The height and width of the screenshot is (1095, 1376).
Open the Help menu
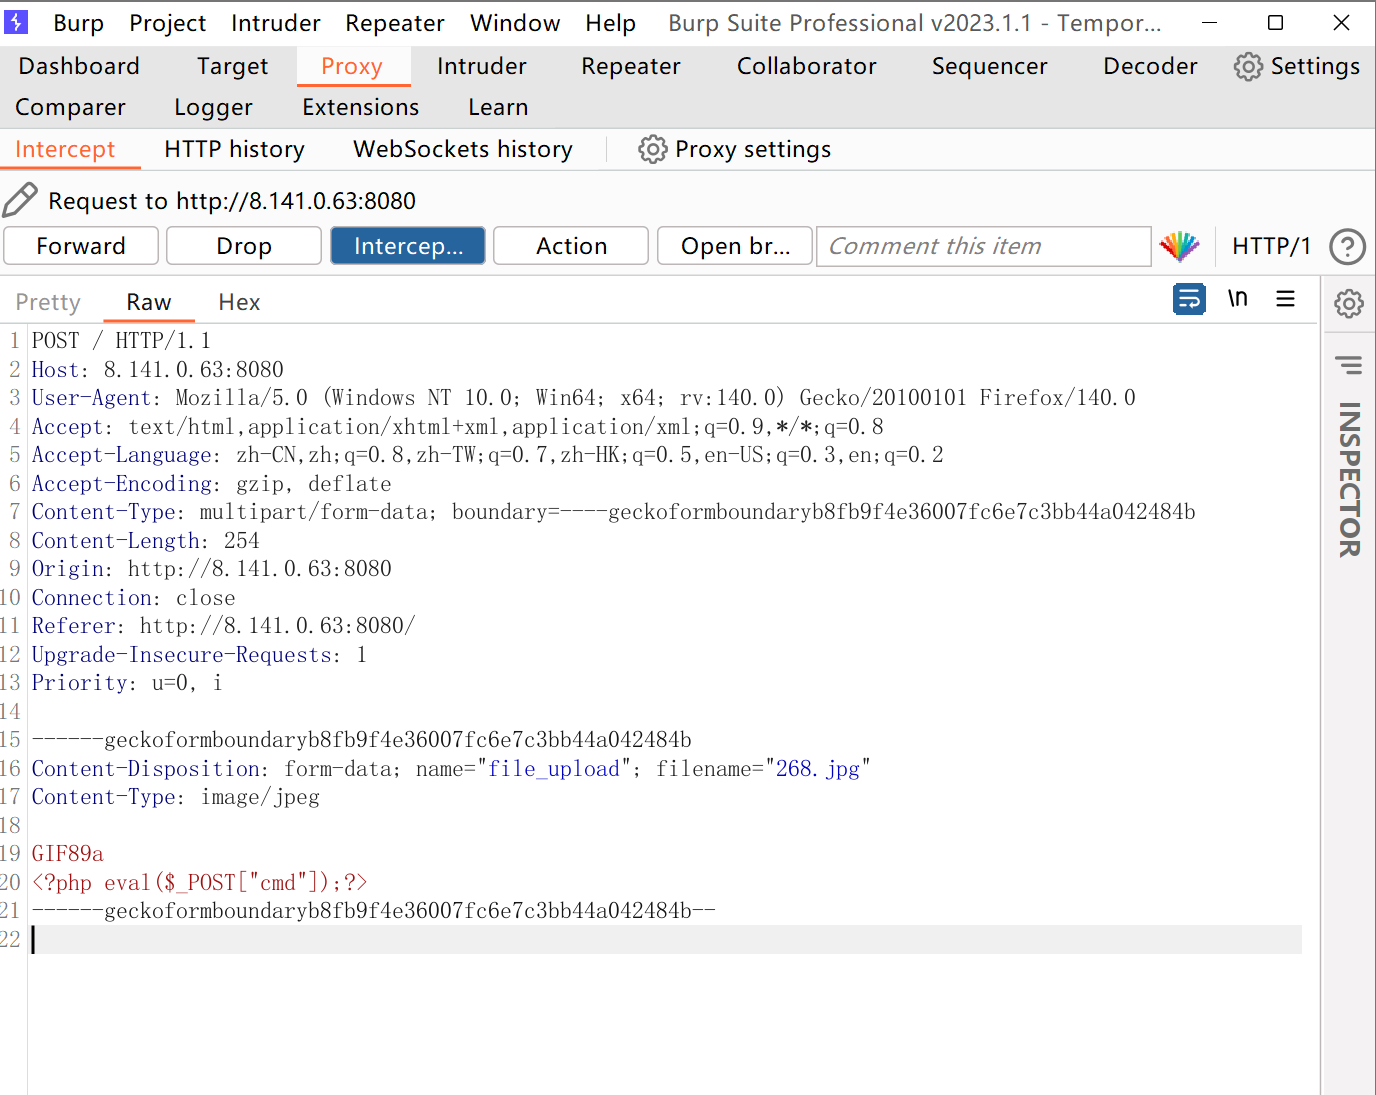coord(610,23)
